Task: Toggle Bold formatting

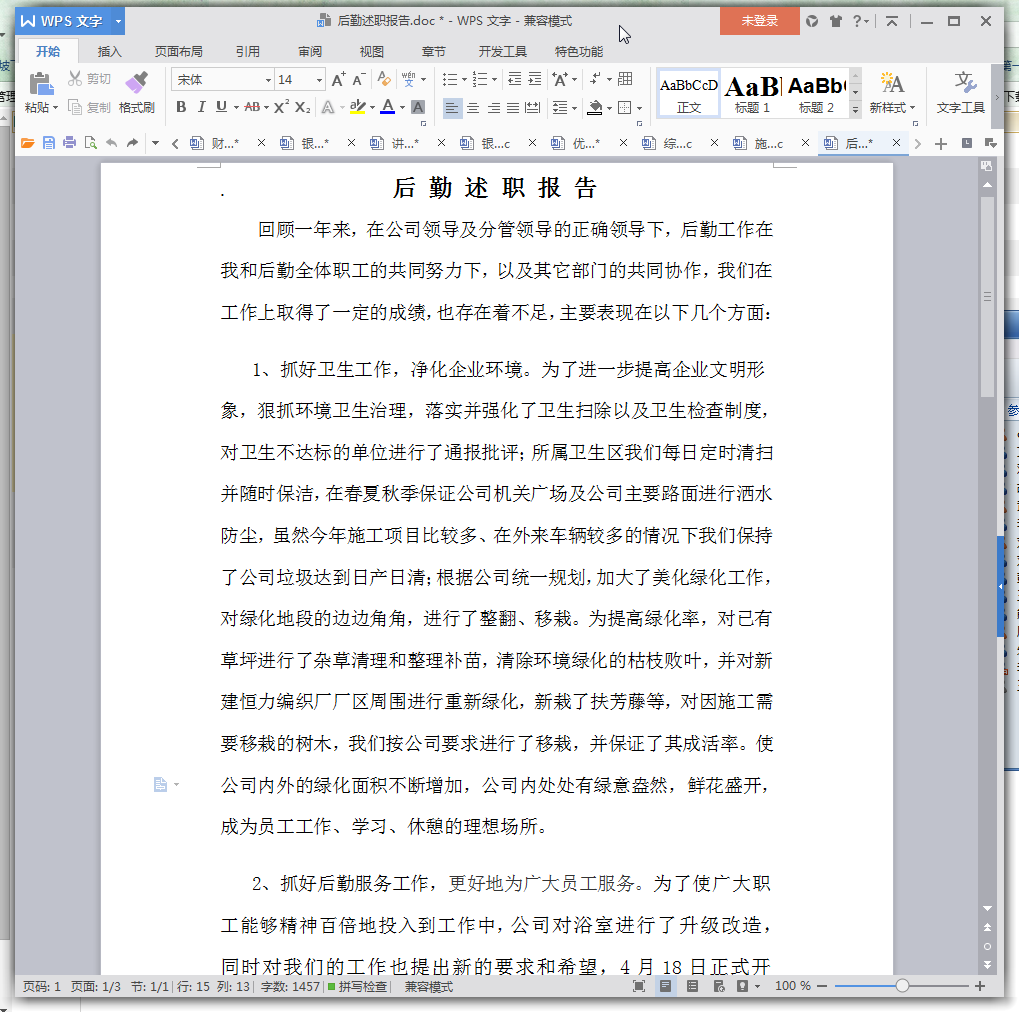Action: pos(181,107)
